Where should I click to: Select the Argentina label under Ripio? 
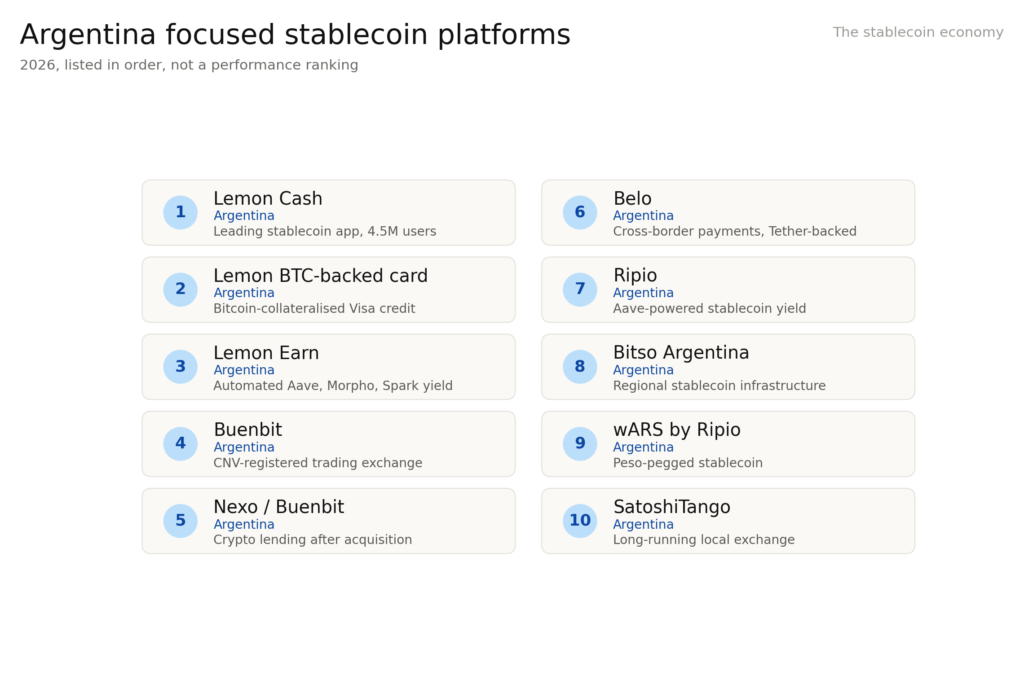[x=643, y=293]
